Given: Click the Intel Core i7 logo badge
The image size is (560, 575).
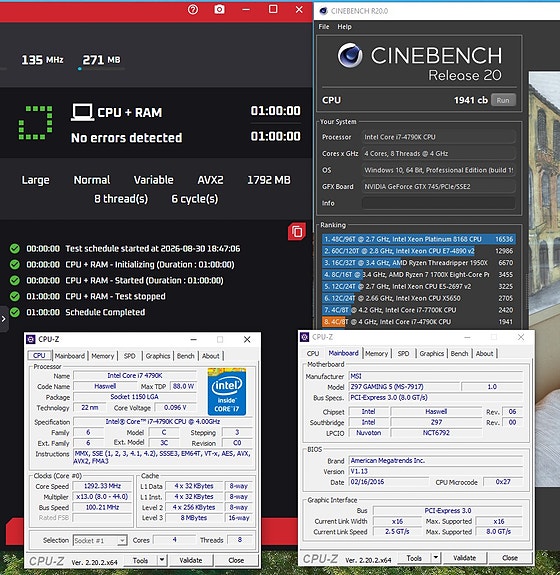Looking at the screenshot, I should (x=227, y=392).
